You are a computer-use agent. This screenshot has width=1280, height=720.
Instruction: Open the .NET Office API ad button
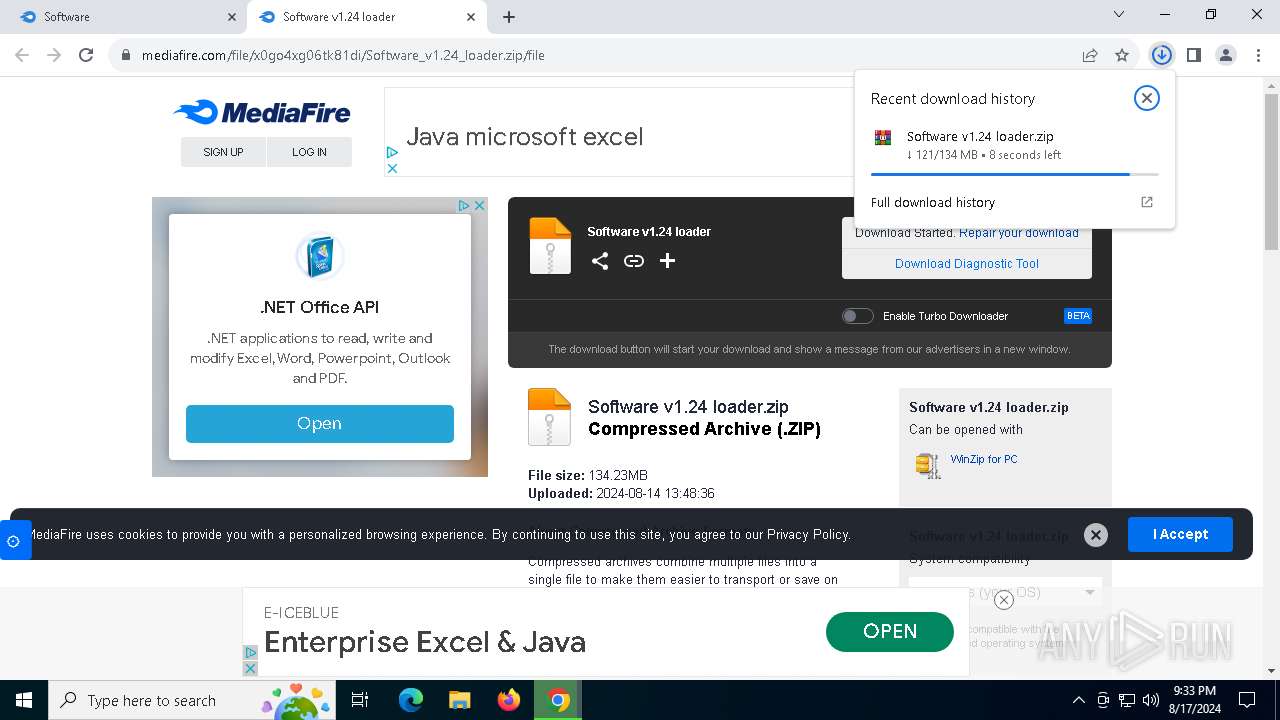click(x=320, y=424)
